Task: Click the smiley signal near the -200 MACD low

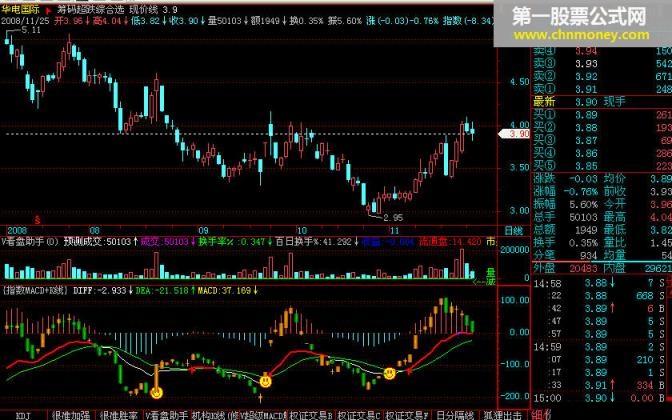Action: [157, 392]
